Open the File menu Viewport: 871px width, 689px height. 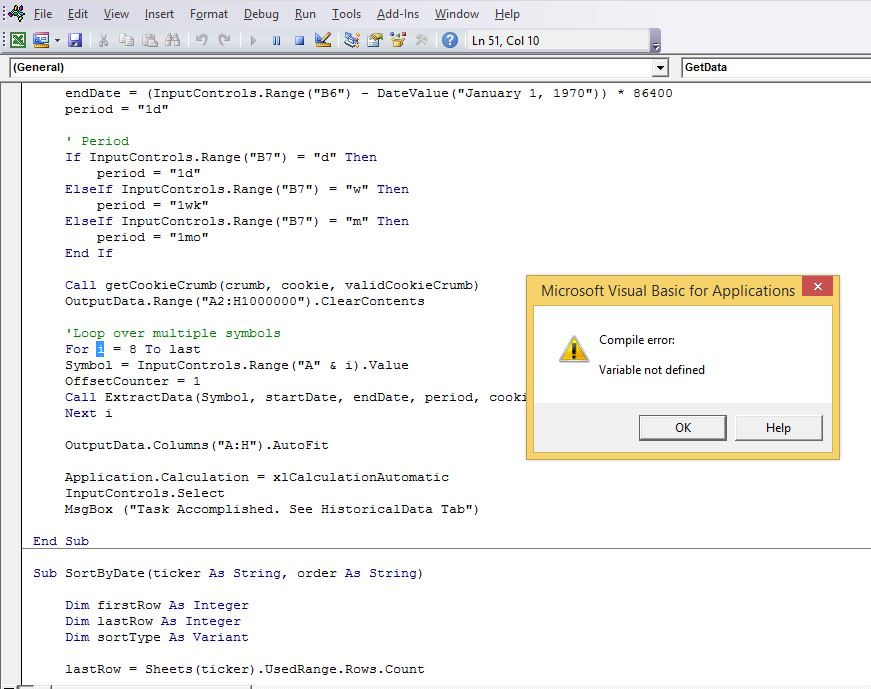point(43,14)
